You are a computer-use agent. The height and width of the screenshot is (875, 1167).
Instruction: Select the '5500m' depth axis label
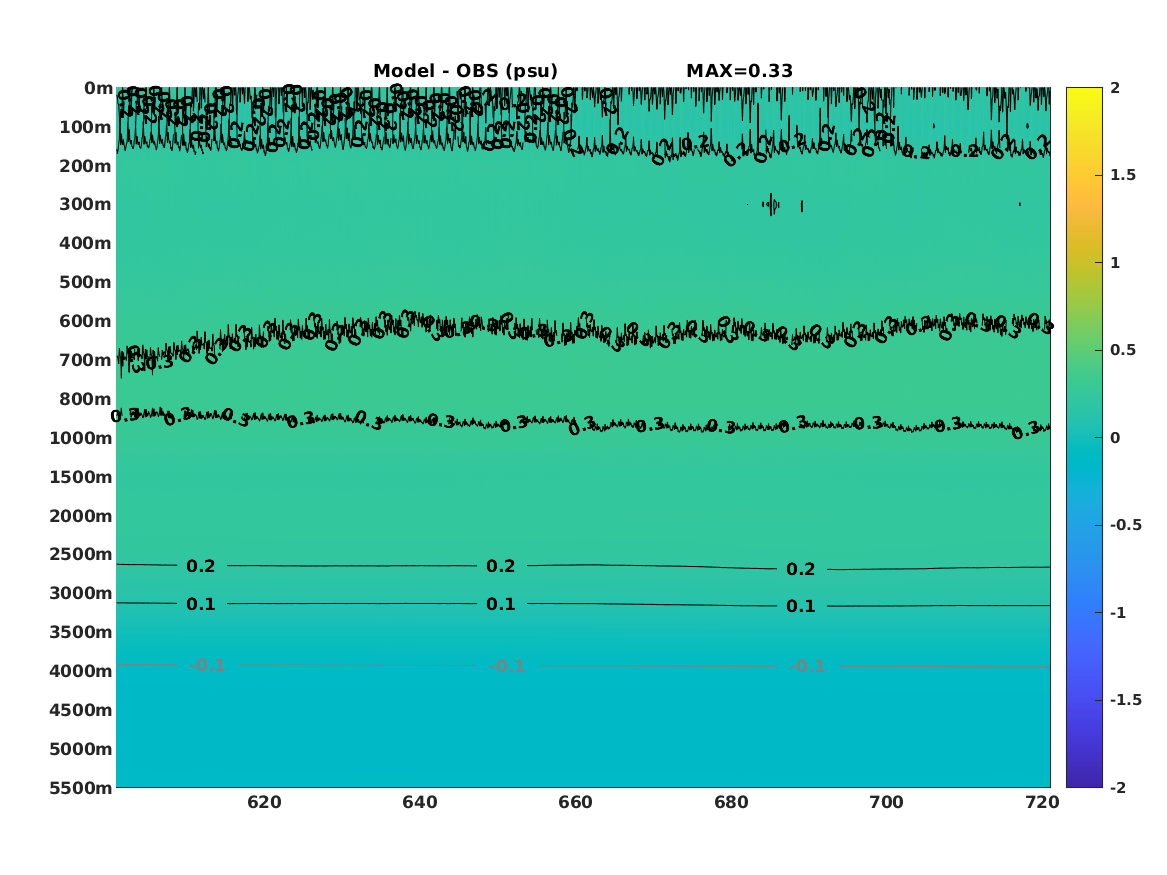80,788
